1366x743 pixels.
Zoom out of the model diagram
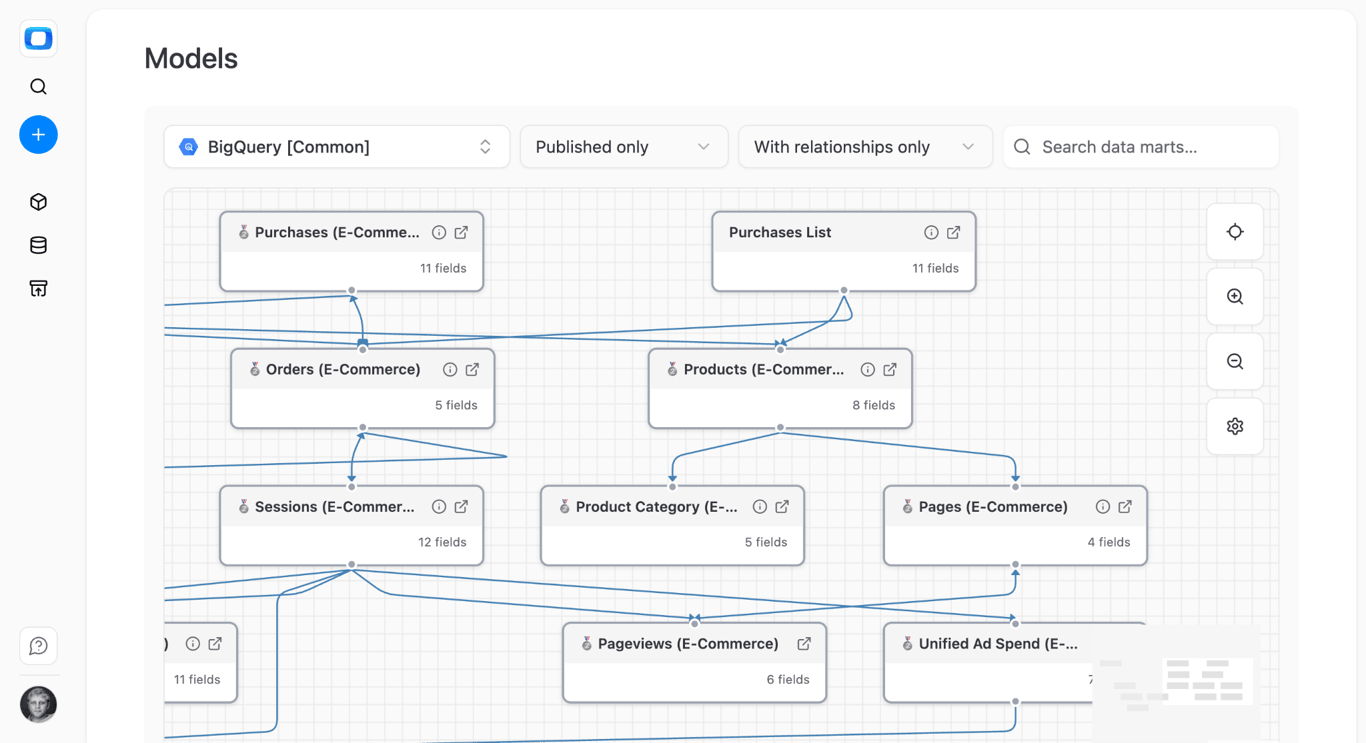1235,362
